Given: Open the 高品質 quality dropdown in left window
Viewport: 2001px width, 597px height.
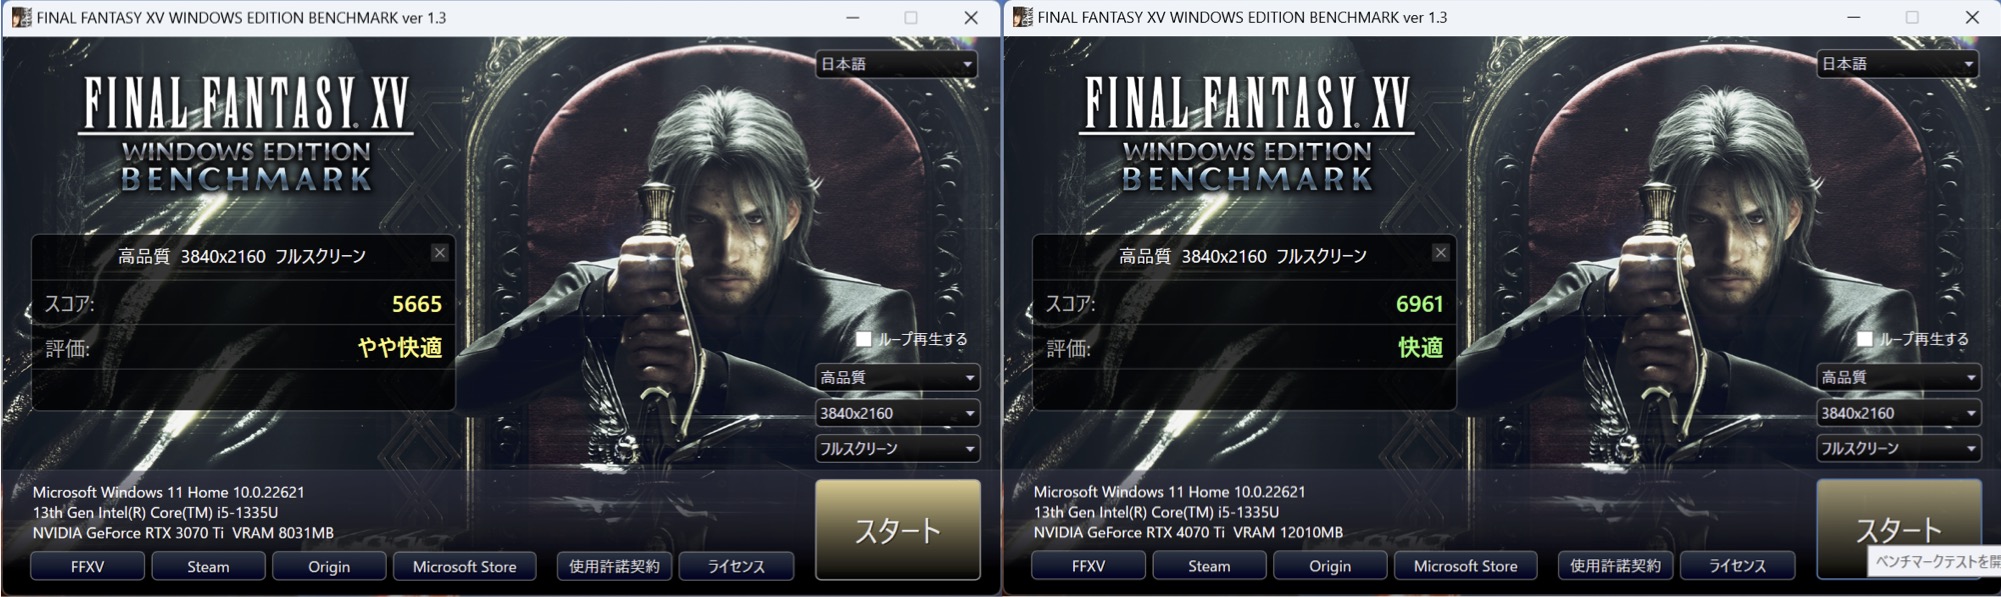Looking at the screenshot, I should [897, 377].
